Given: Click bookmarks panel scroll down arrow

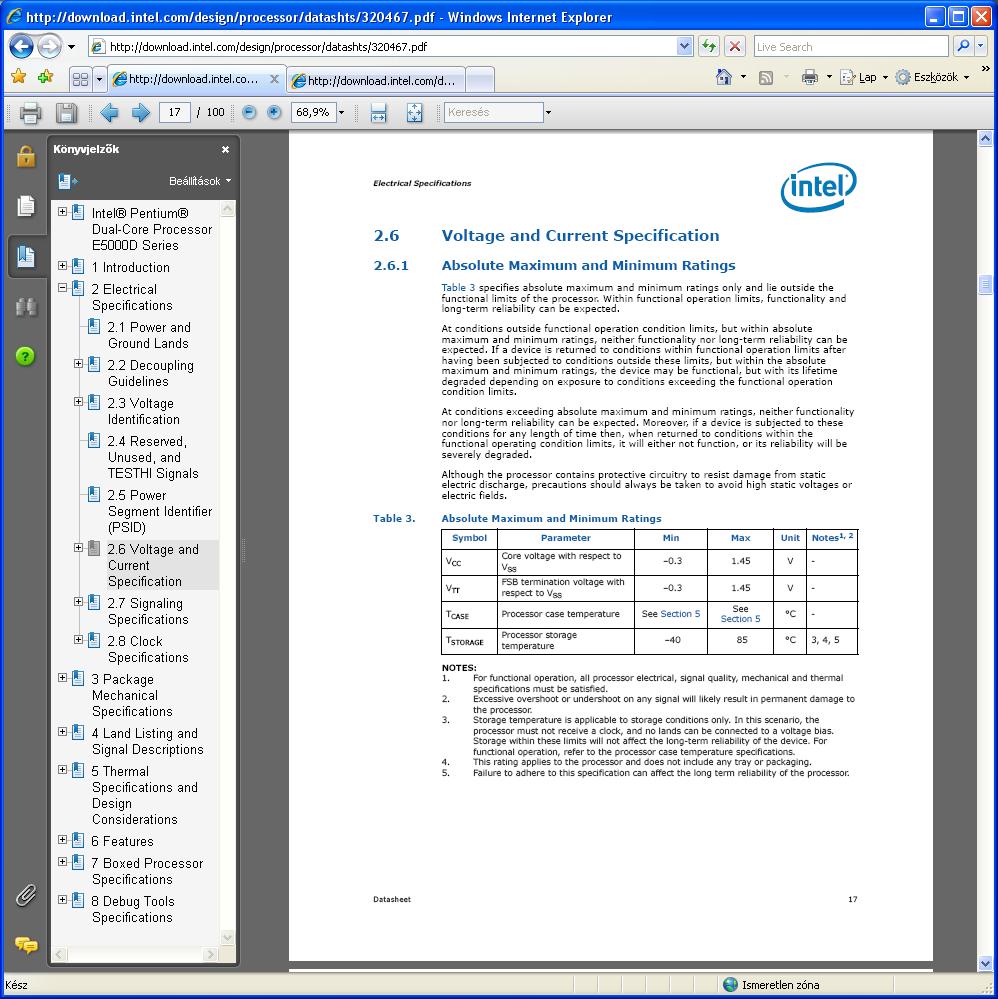Looking at the screenshot, I should click(x=228, y=937).
